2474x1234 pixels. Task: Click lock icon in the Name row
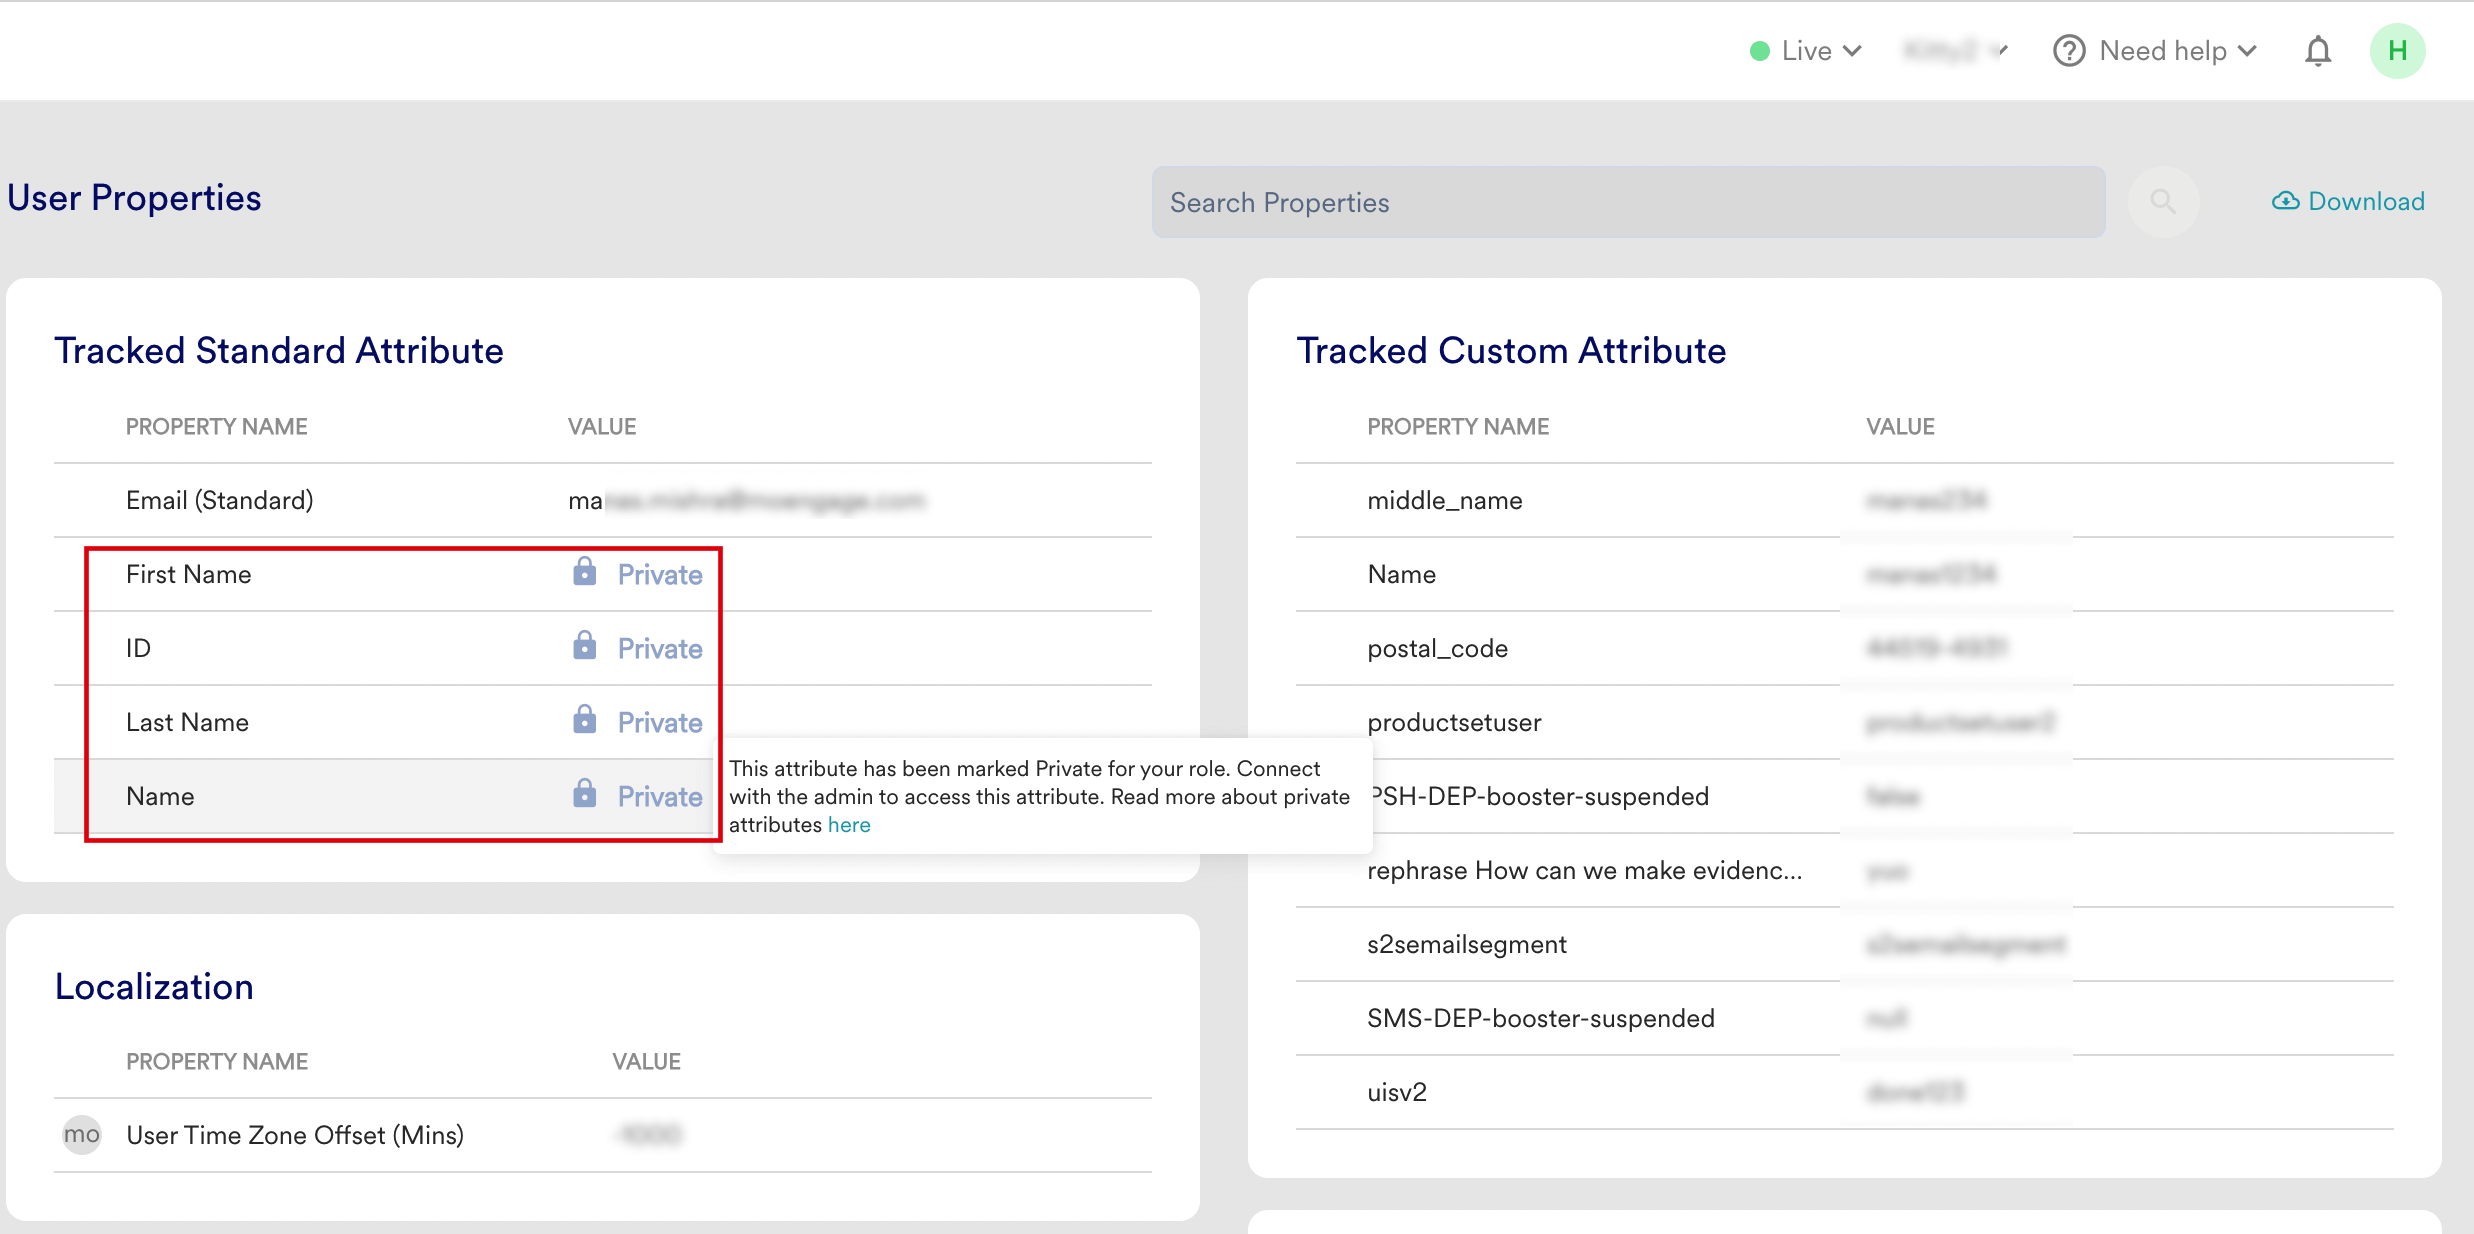pyautogui.click(x=585, y=794)
